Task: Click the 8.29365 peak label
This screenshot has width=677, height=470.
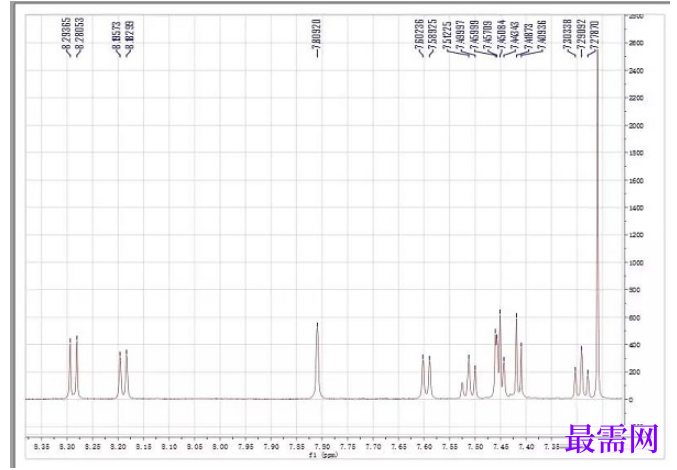Action: [66, 35]
